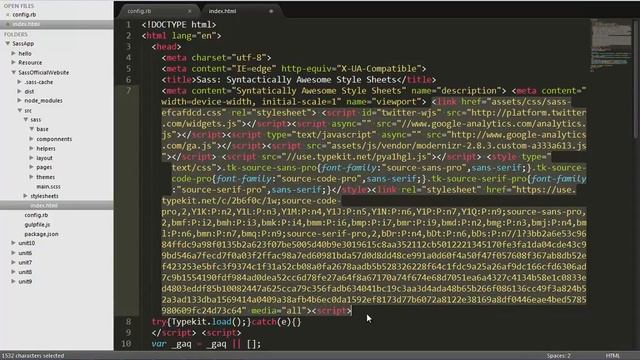
Task: Expand the helpers folder
Action: pos(31,149)
